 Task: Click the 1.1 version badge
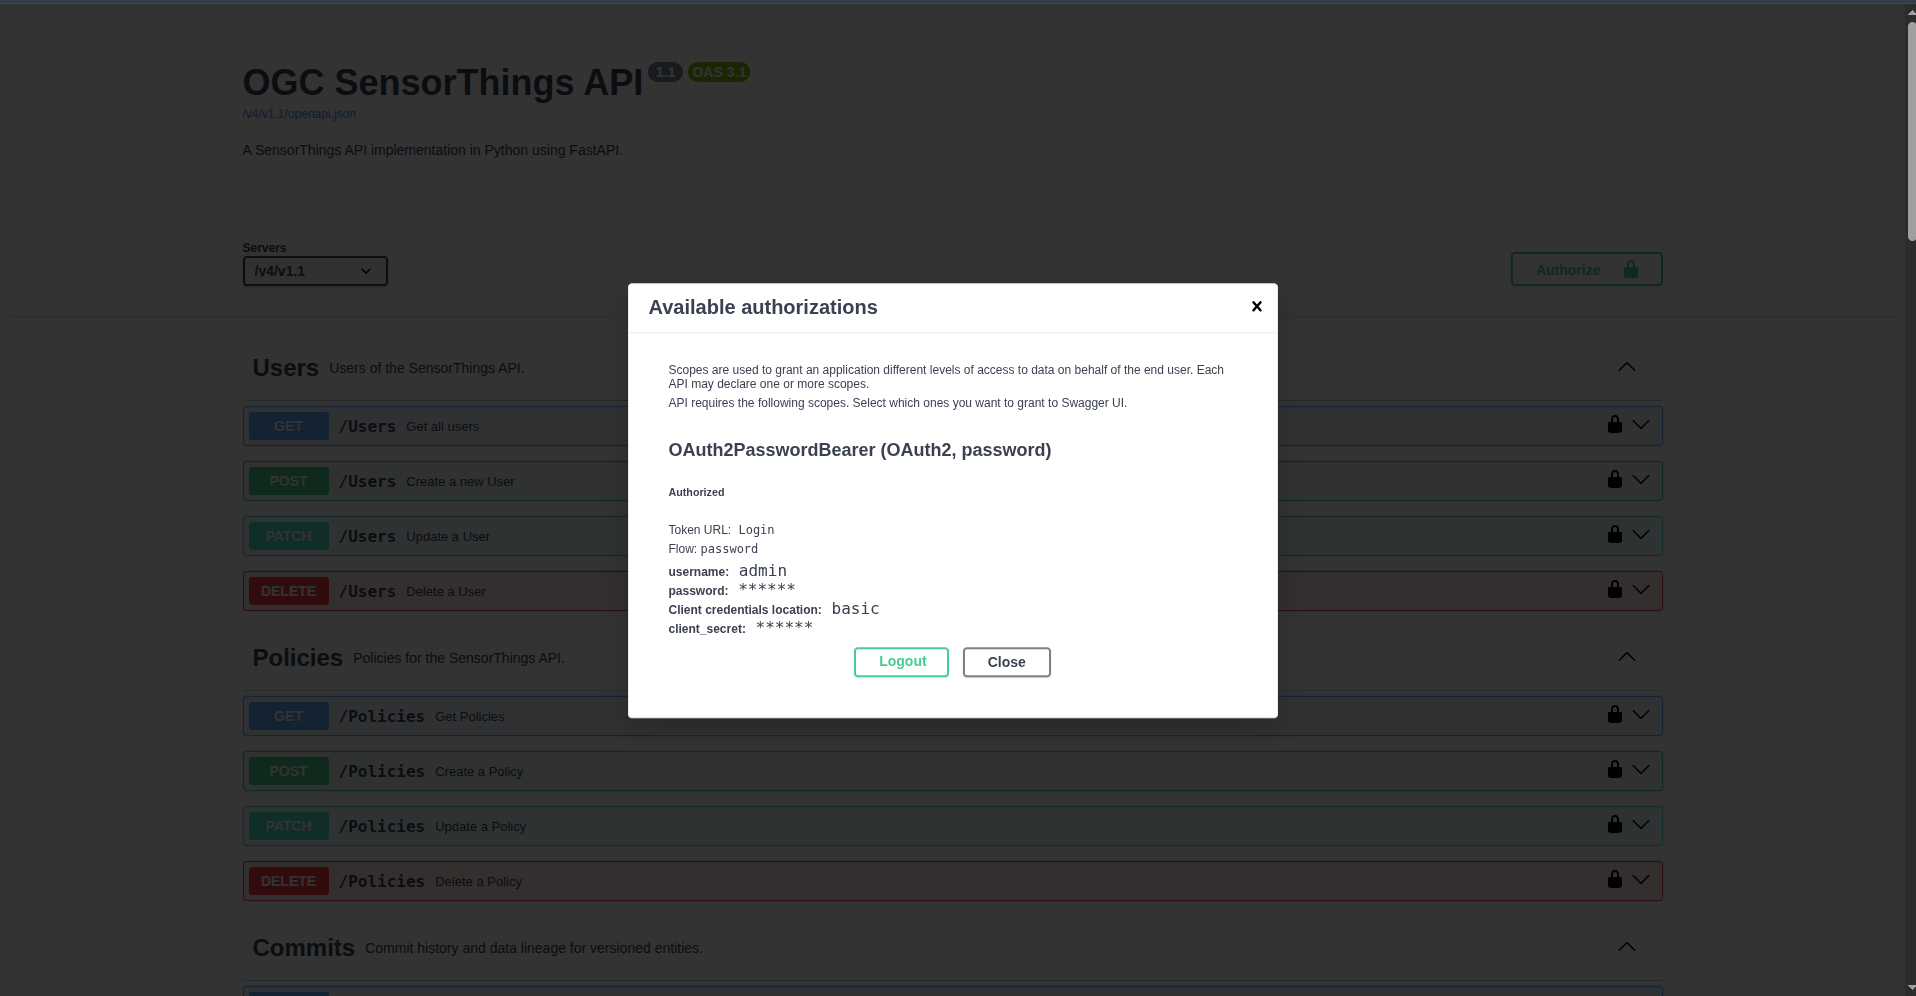pos(665,72)
